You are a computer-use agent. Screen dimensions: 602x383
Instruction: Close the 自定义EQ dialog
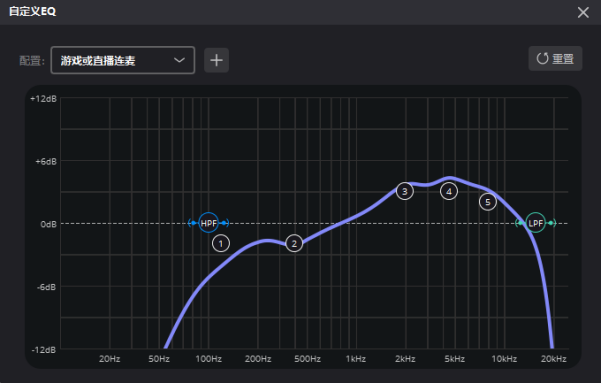click(583, 12)
